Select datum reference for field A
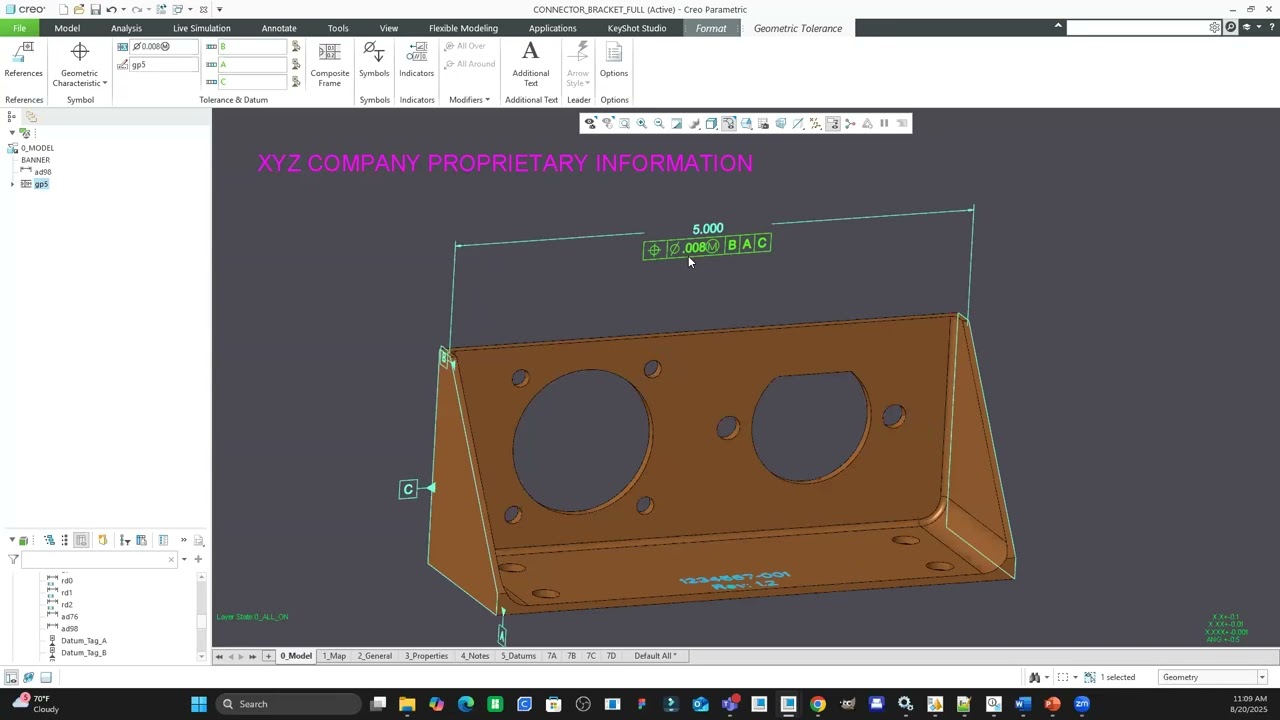Viewport: 1280px width, 720px height. tap(296, 65)
